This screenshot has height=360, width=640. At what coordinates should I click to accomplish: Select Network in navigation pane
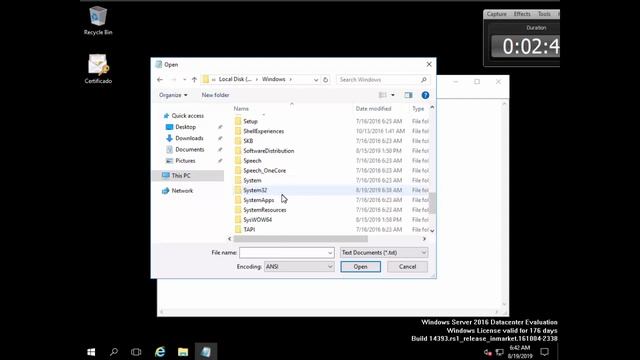coord(182,191)
